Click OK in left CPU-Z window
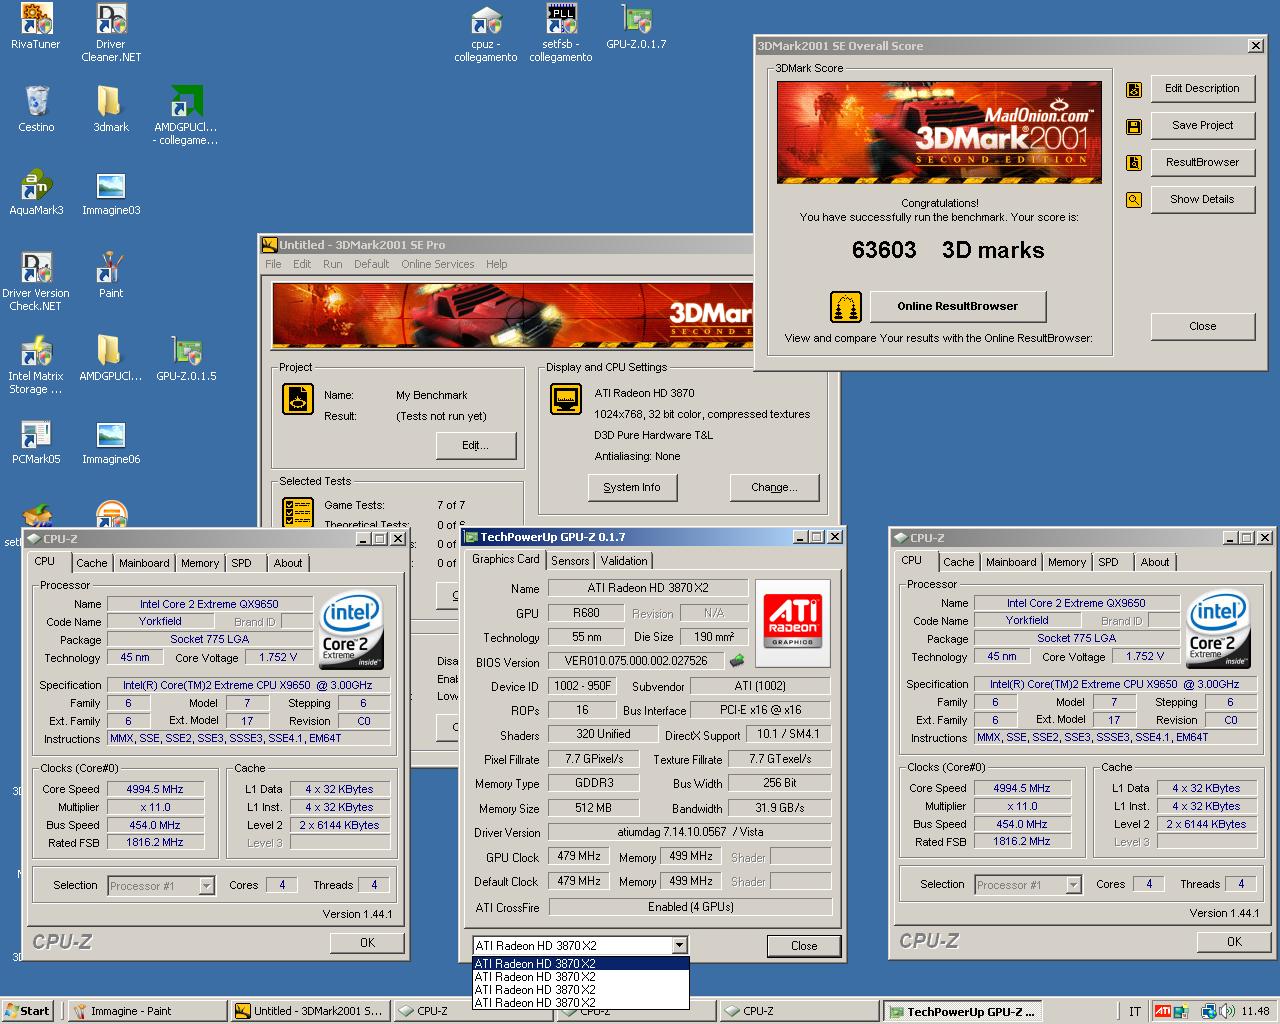Screen dimensions: 1280x1024 [367, 943]
